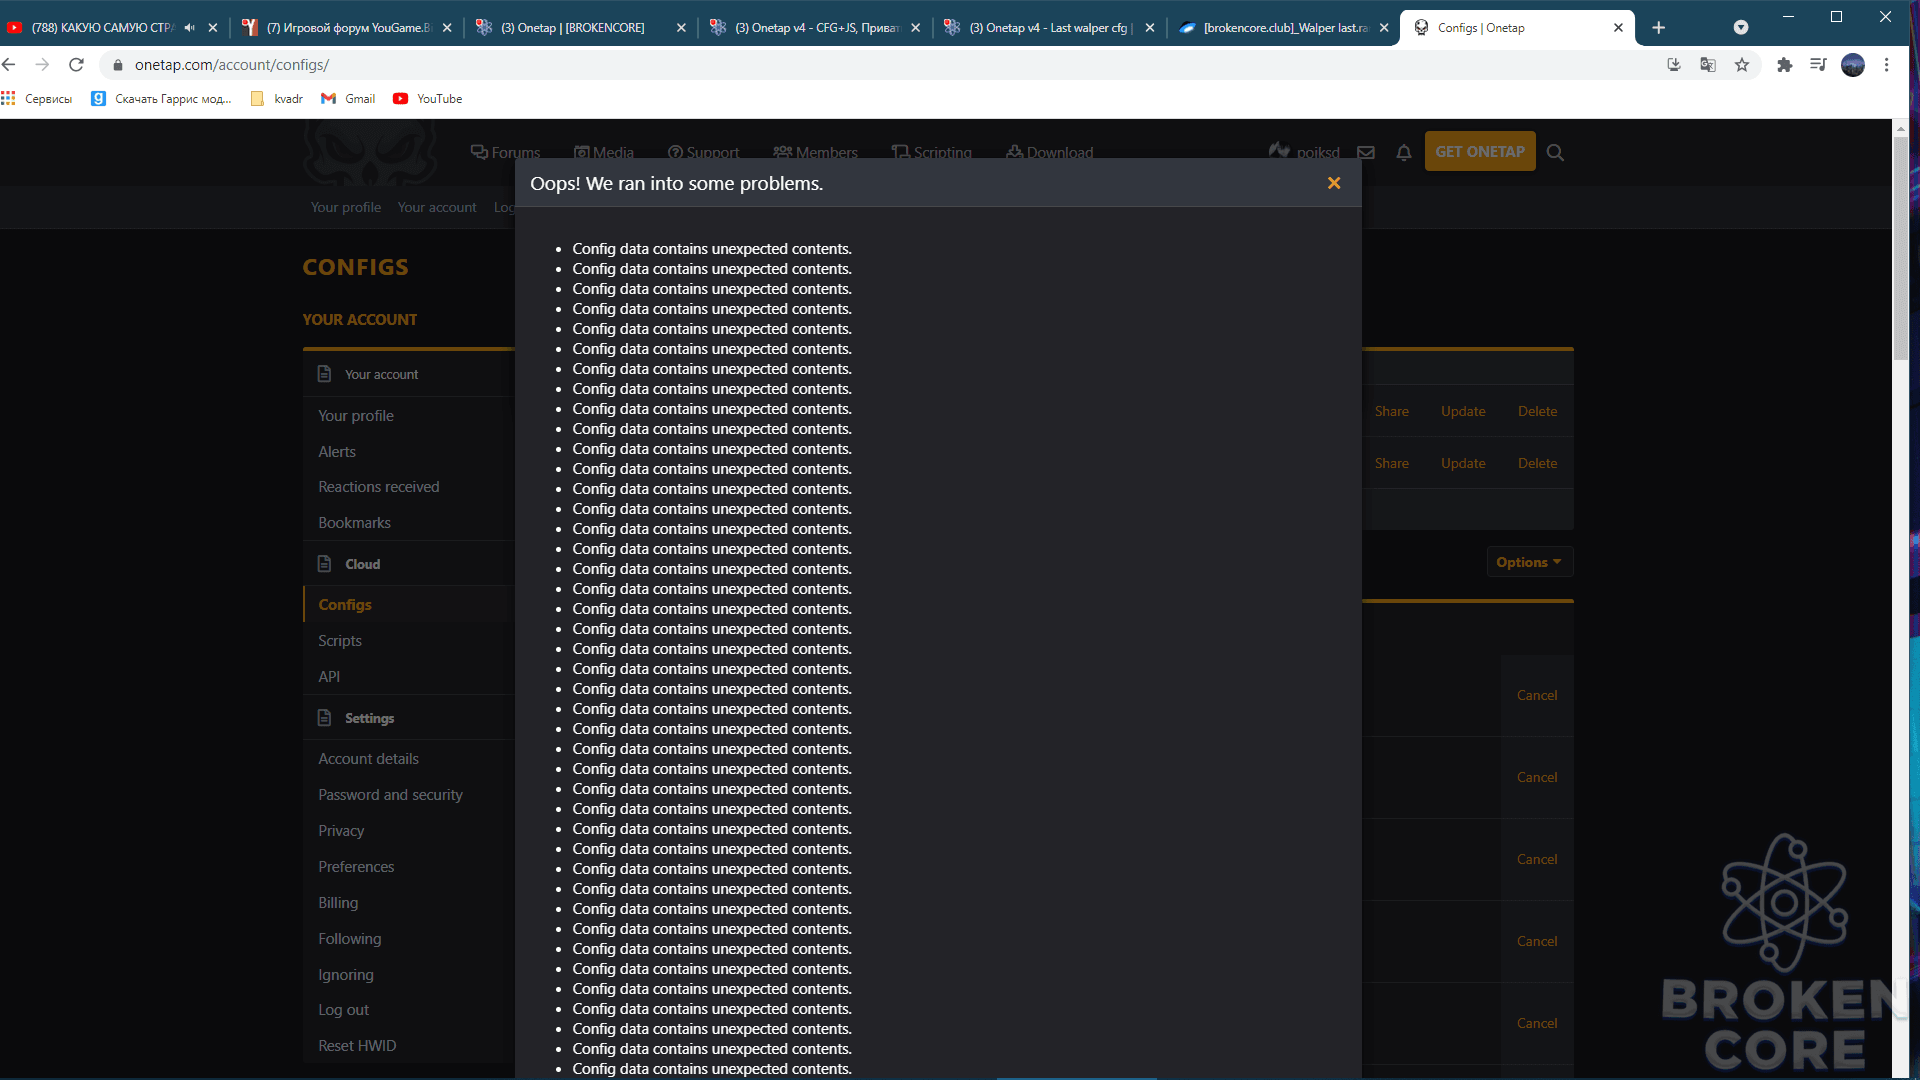Image resolution: width=1920 pixels, height=1080 pixels.
Task: Open Reactions received in sidebar
Action: [379, 487]
